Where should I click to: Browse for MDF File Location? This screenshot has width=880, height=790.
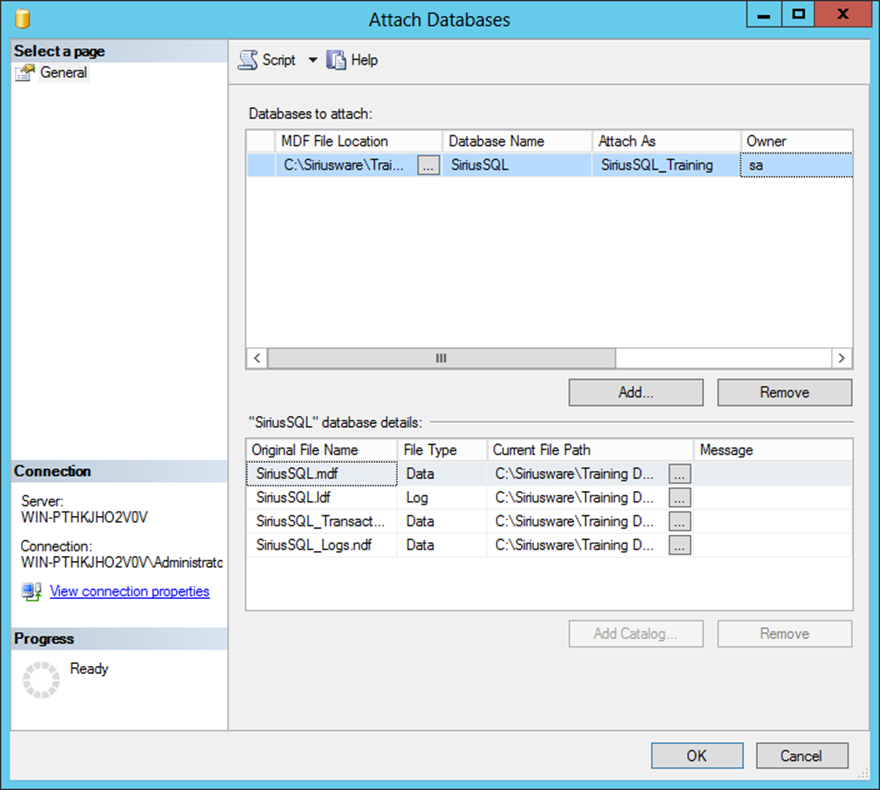click(428, 166)
